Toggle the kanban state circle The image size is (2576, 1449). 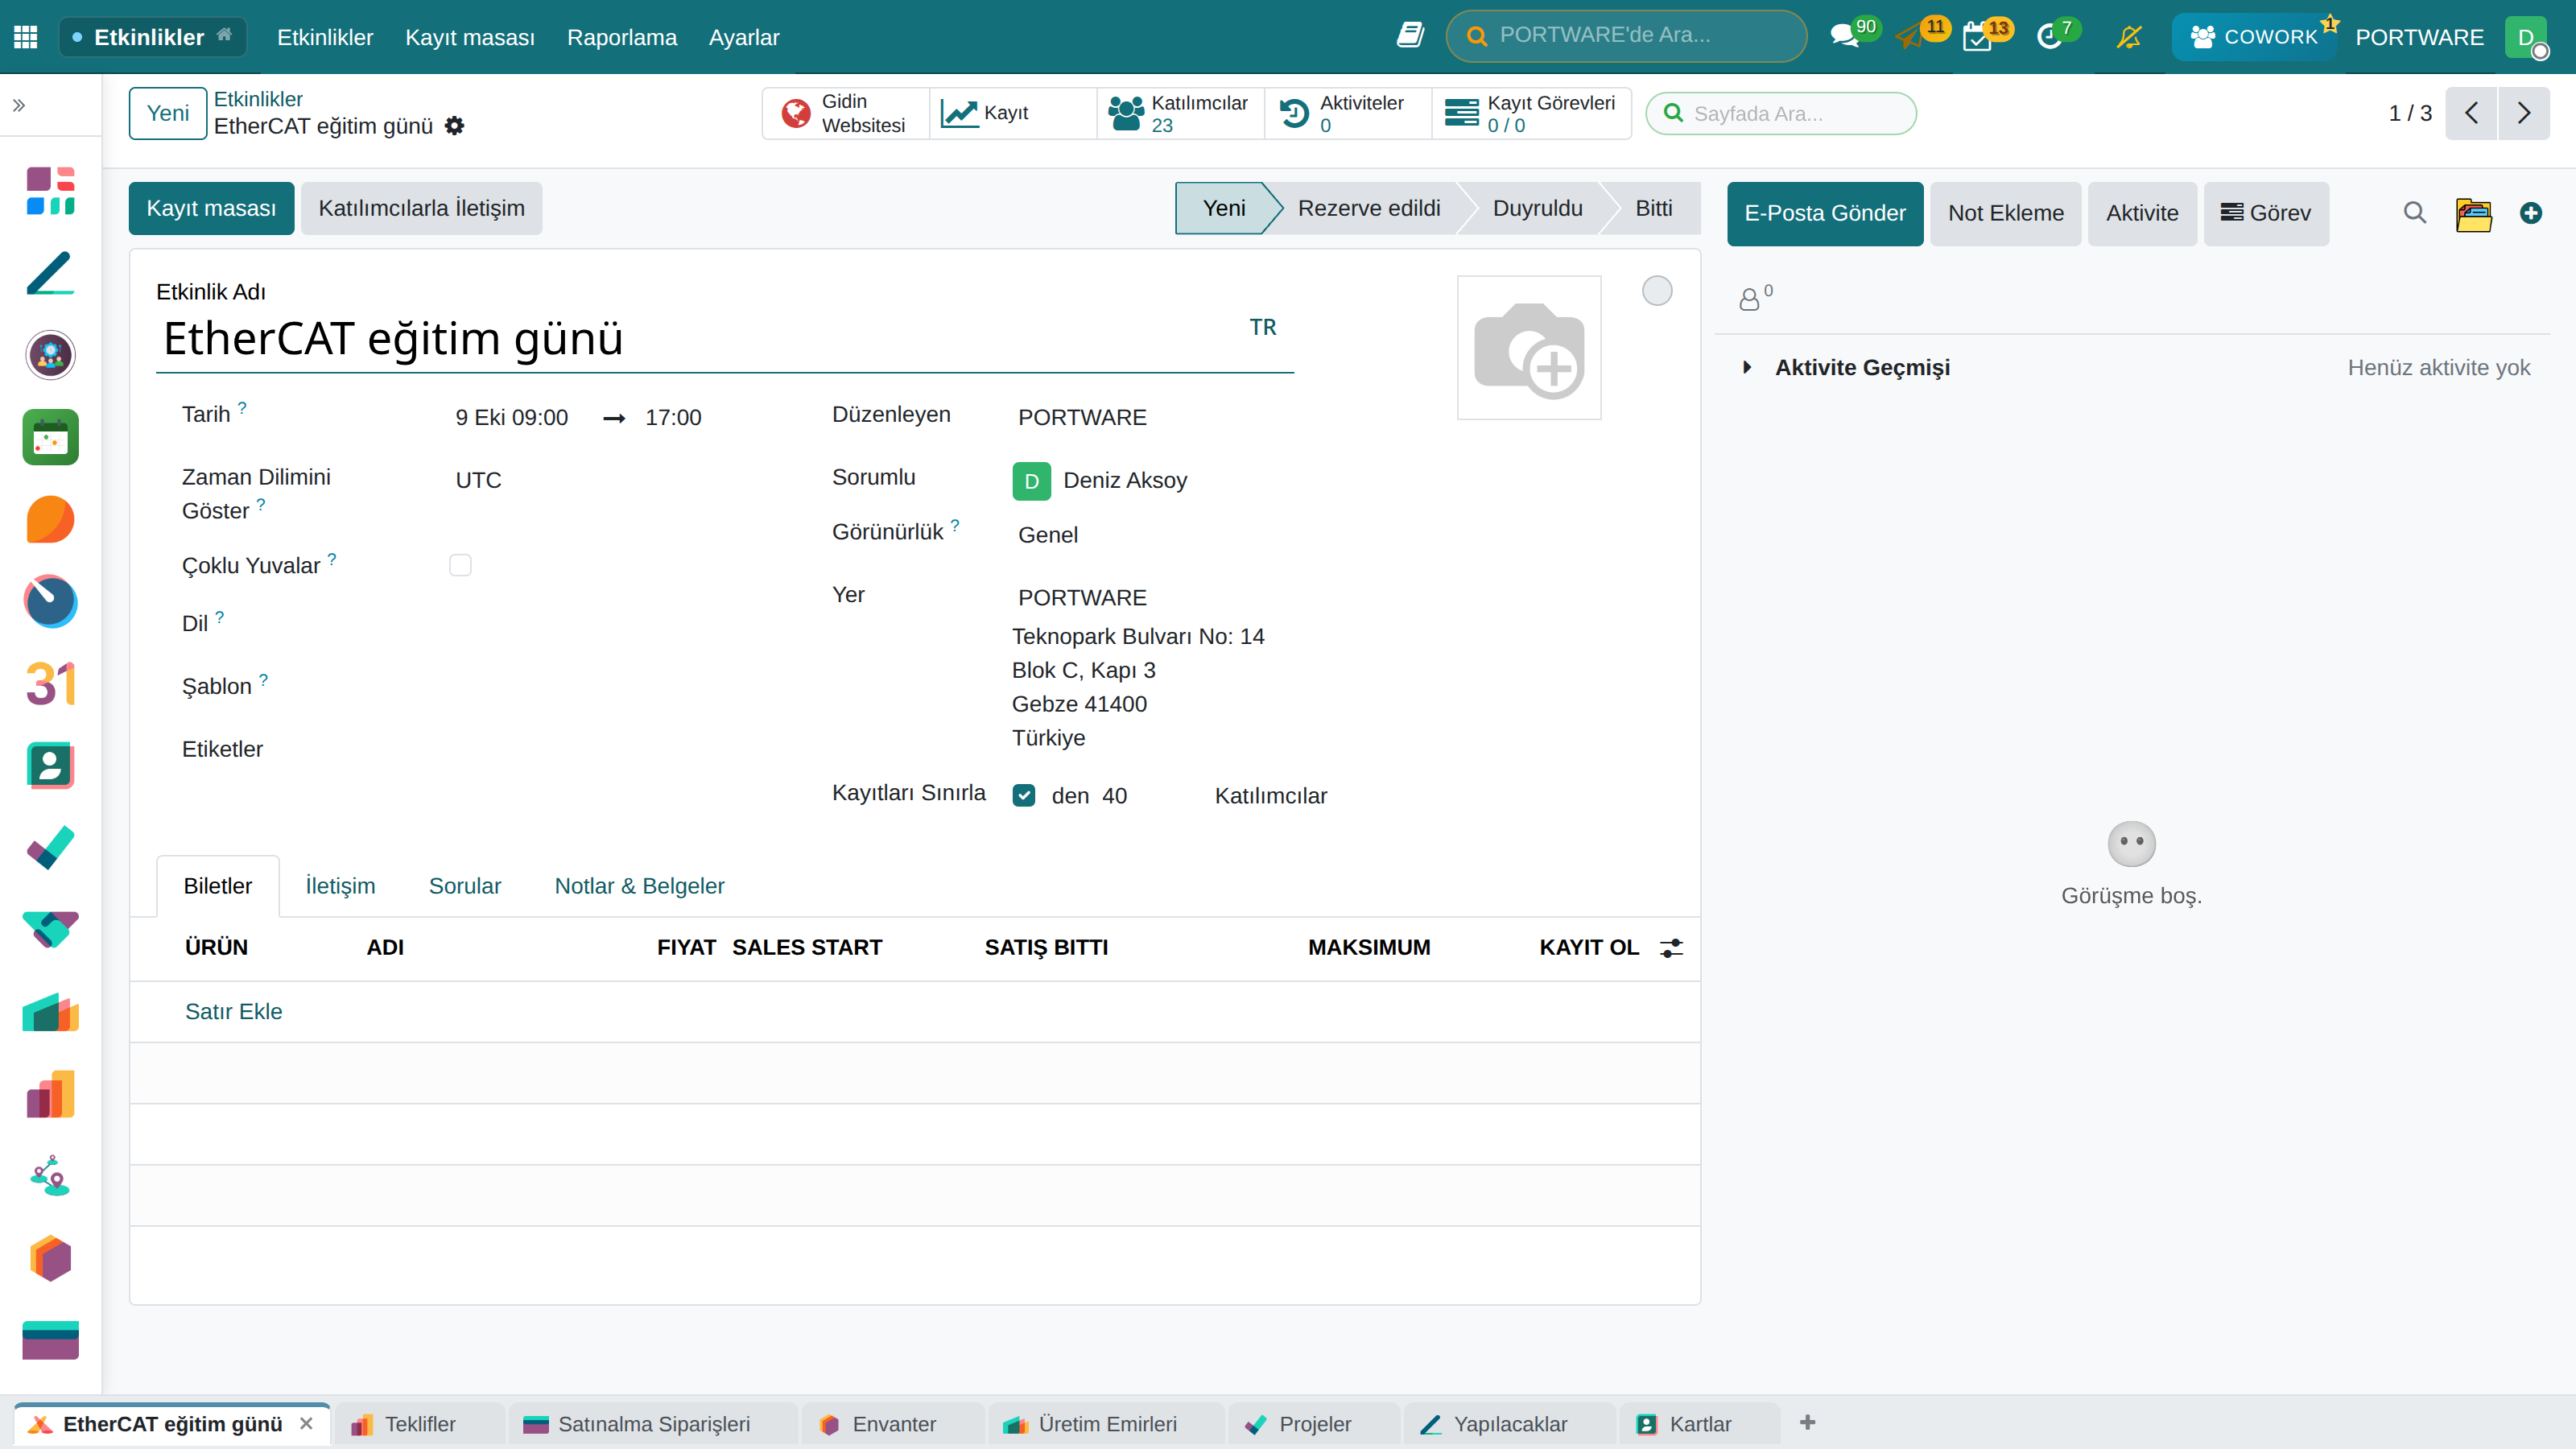click(1657, 291)
